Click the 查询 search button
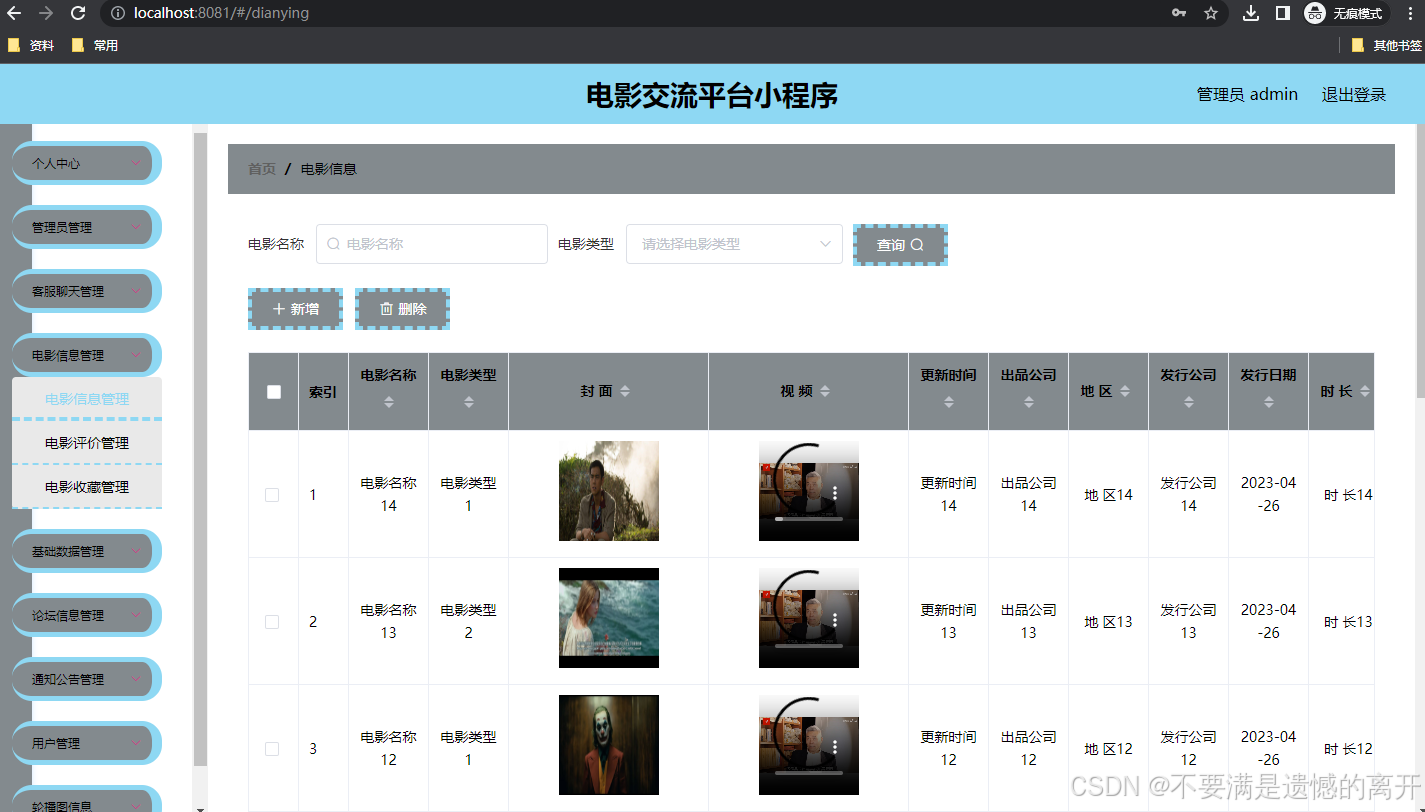Screen dimensions: 1425x812 (900, 245)
